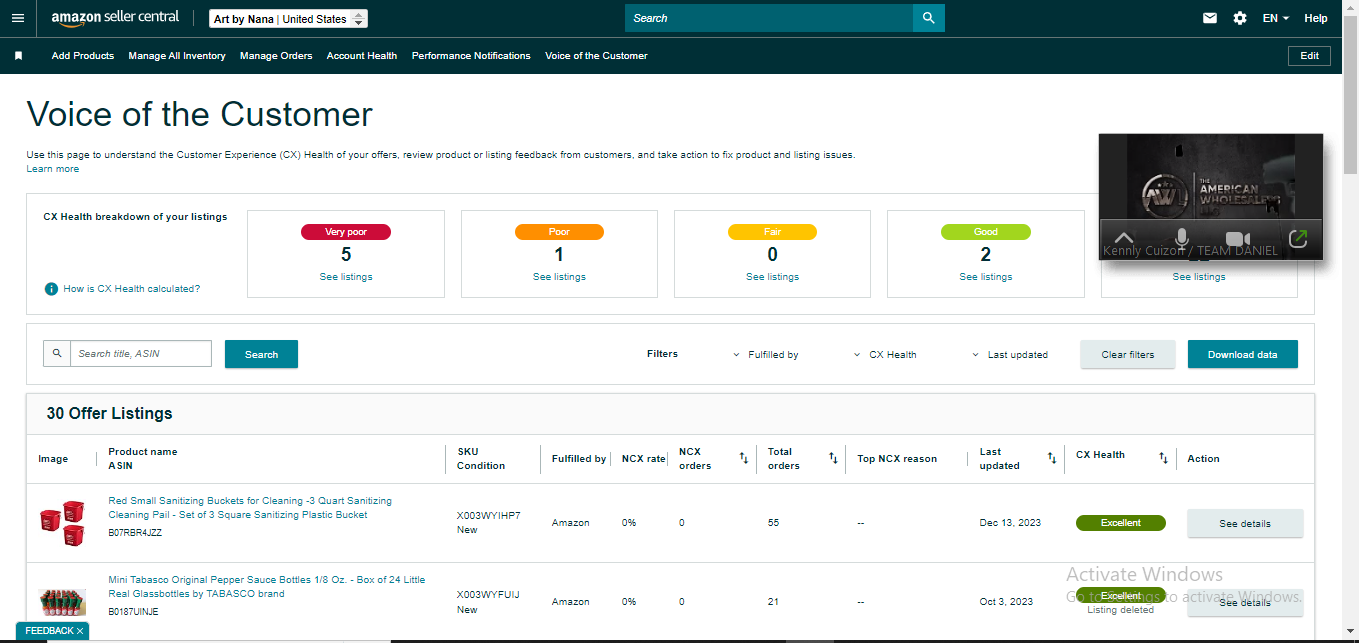Open the mail messages icon

coord(1210,18)
